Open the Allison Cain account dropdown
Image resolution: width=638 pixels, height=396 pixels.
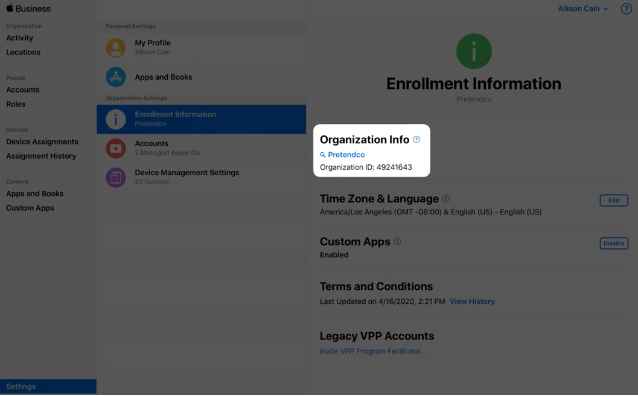point(583,9)
